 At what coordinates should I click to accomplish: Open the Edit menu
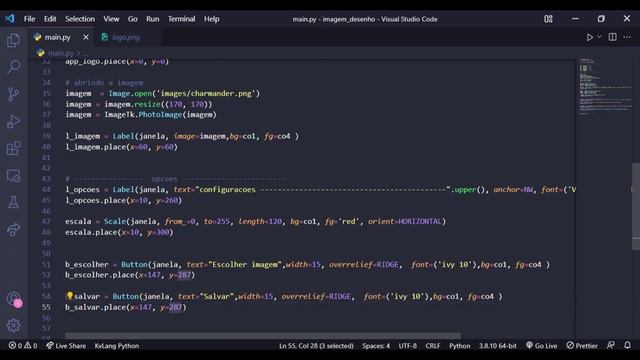50,19
